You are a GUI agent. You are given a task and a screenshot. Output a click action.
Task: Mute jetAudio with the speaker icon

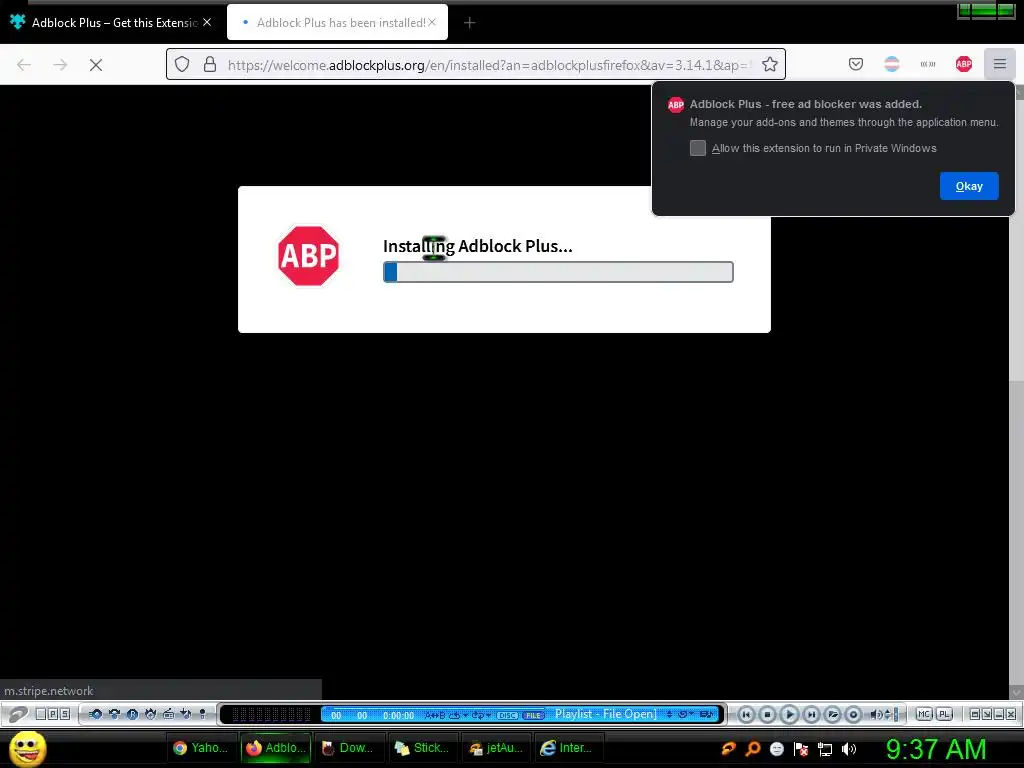click(876, 714)
